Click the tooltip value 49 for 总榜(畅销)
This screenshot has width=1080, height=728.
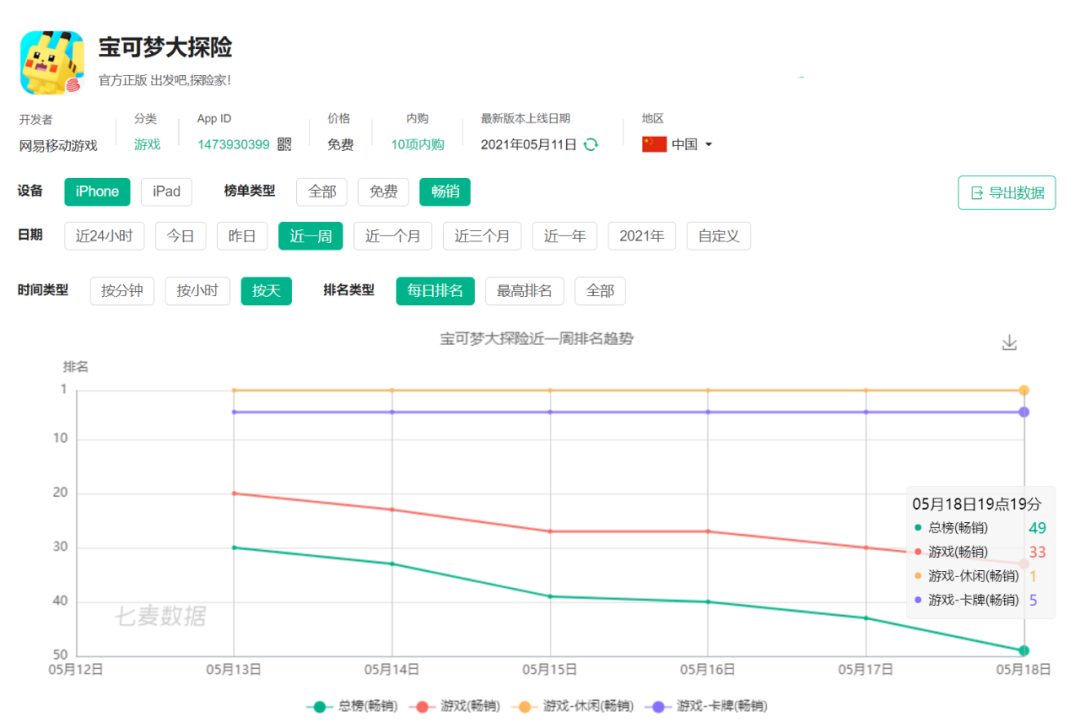pos(1037,528)
